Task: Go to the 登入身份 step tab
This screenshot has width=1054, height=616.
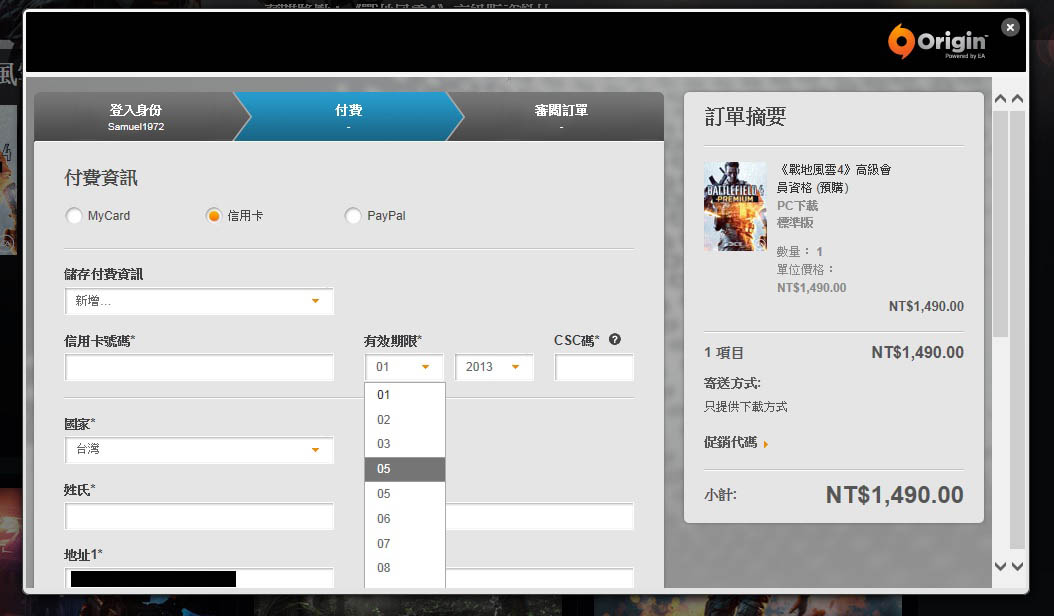Action: (x=136, y=116)
